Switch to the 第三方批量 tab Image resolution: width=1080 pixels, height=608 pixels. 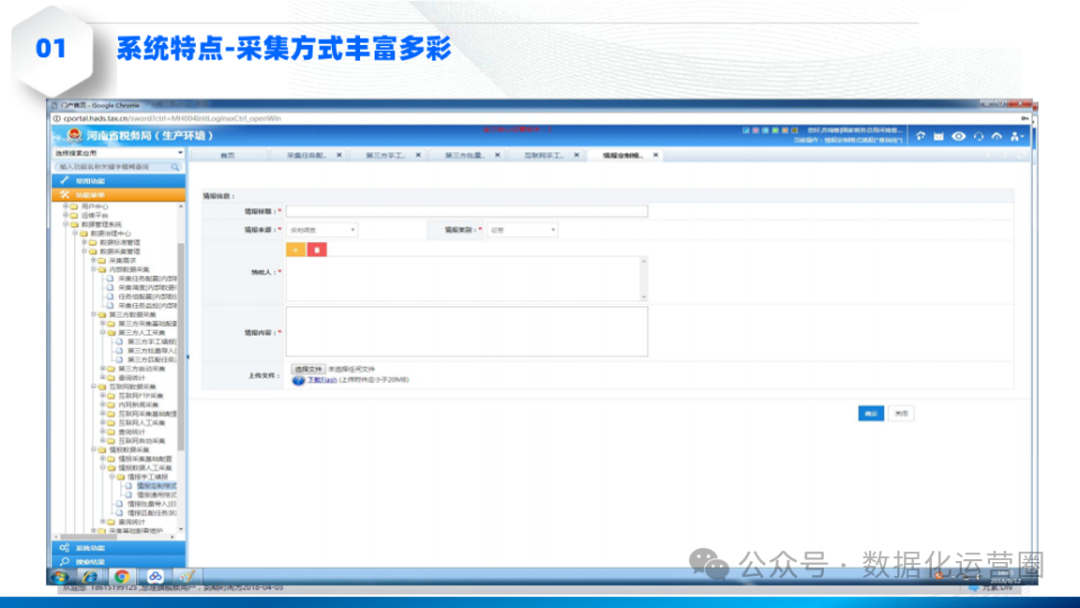tap(465, 156)
